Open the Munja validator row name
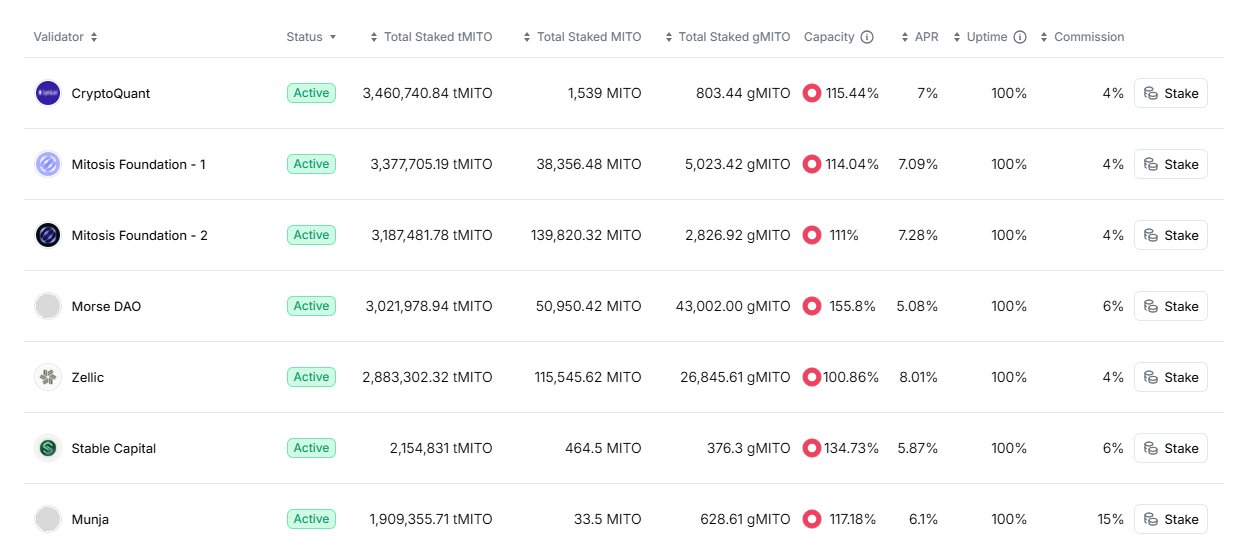The width and height of the screenshot is (1259, 551). (x=90, y=519)
